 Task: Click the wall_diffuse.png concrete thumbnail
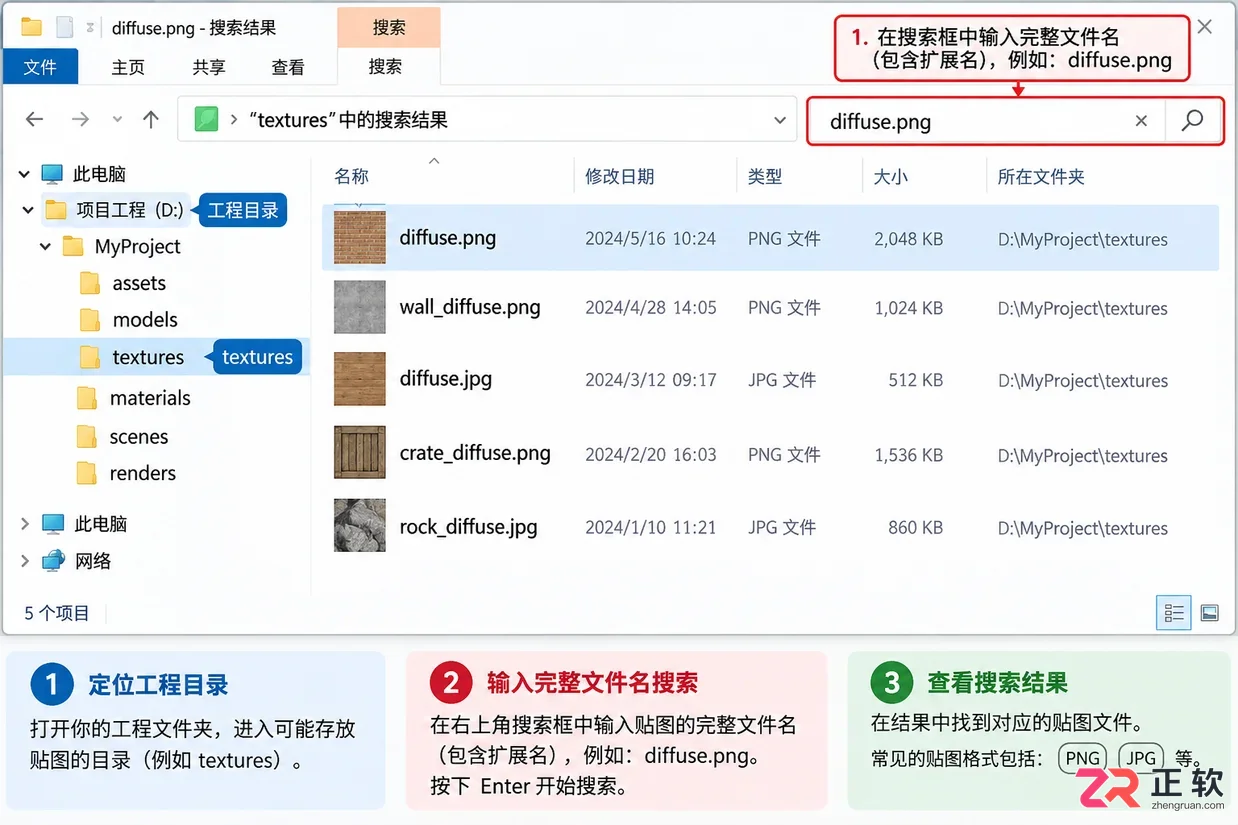(360, 307)
